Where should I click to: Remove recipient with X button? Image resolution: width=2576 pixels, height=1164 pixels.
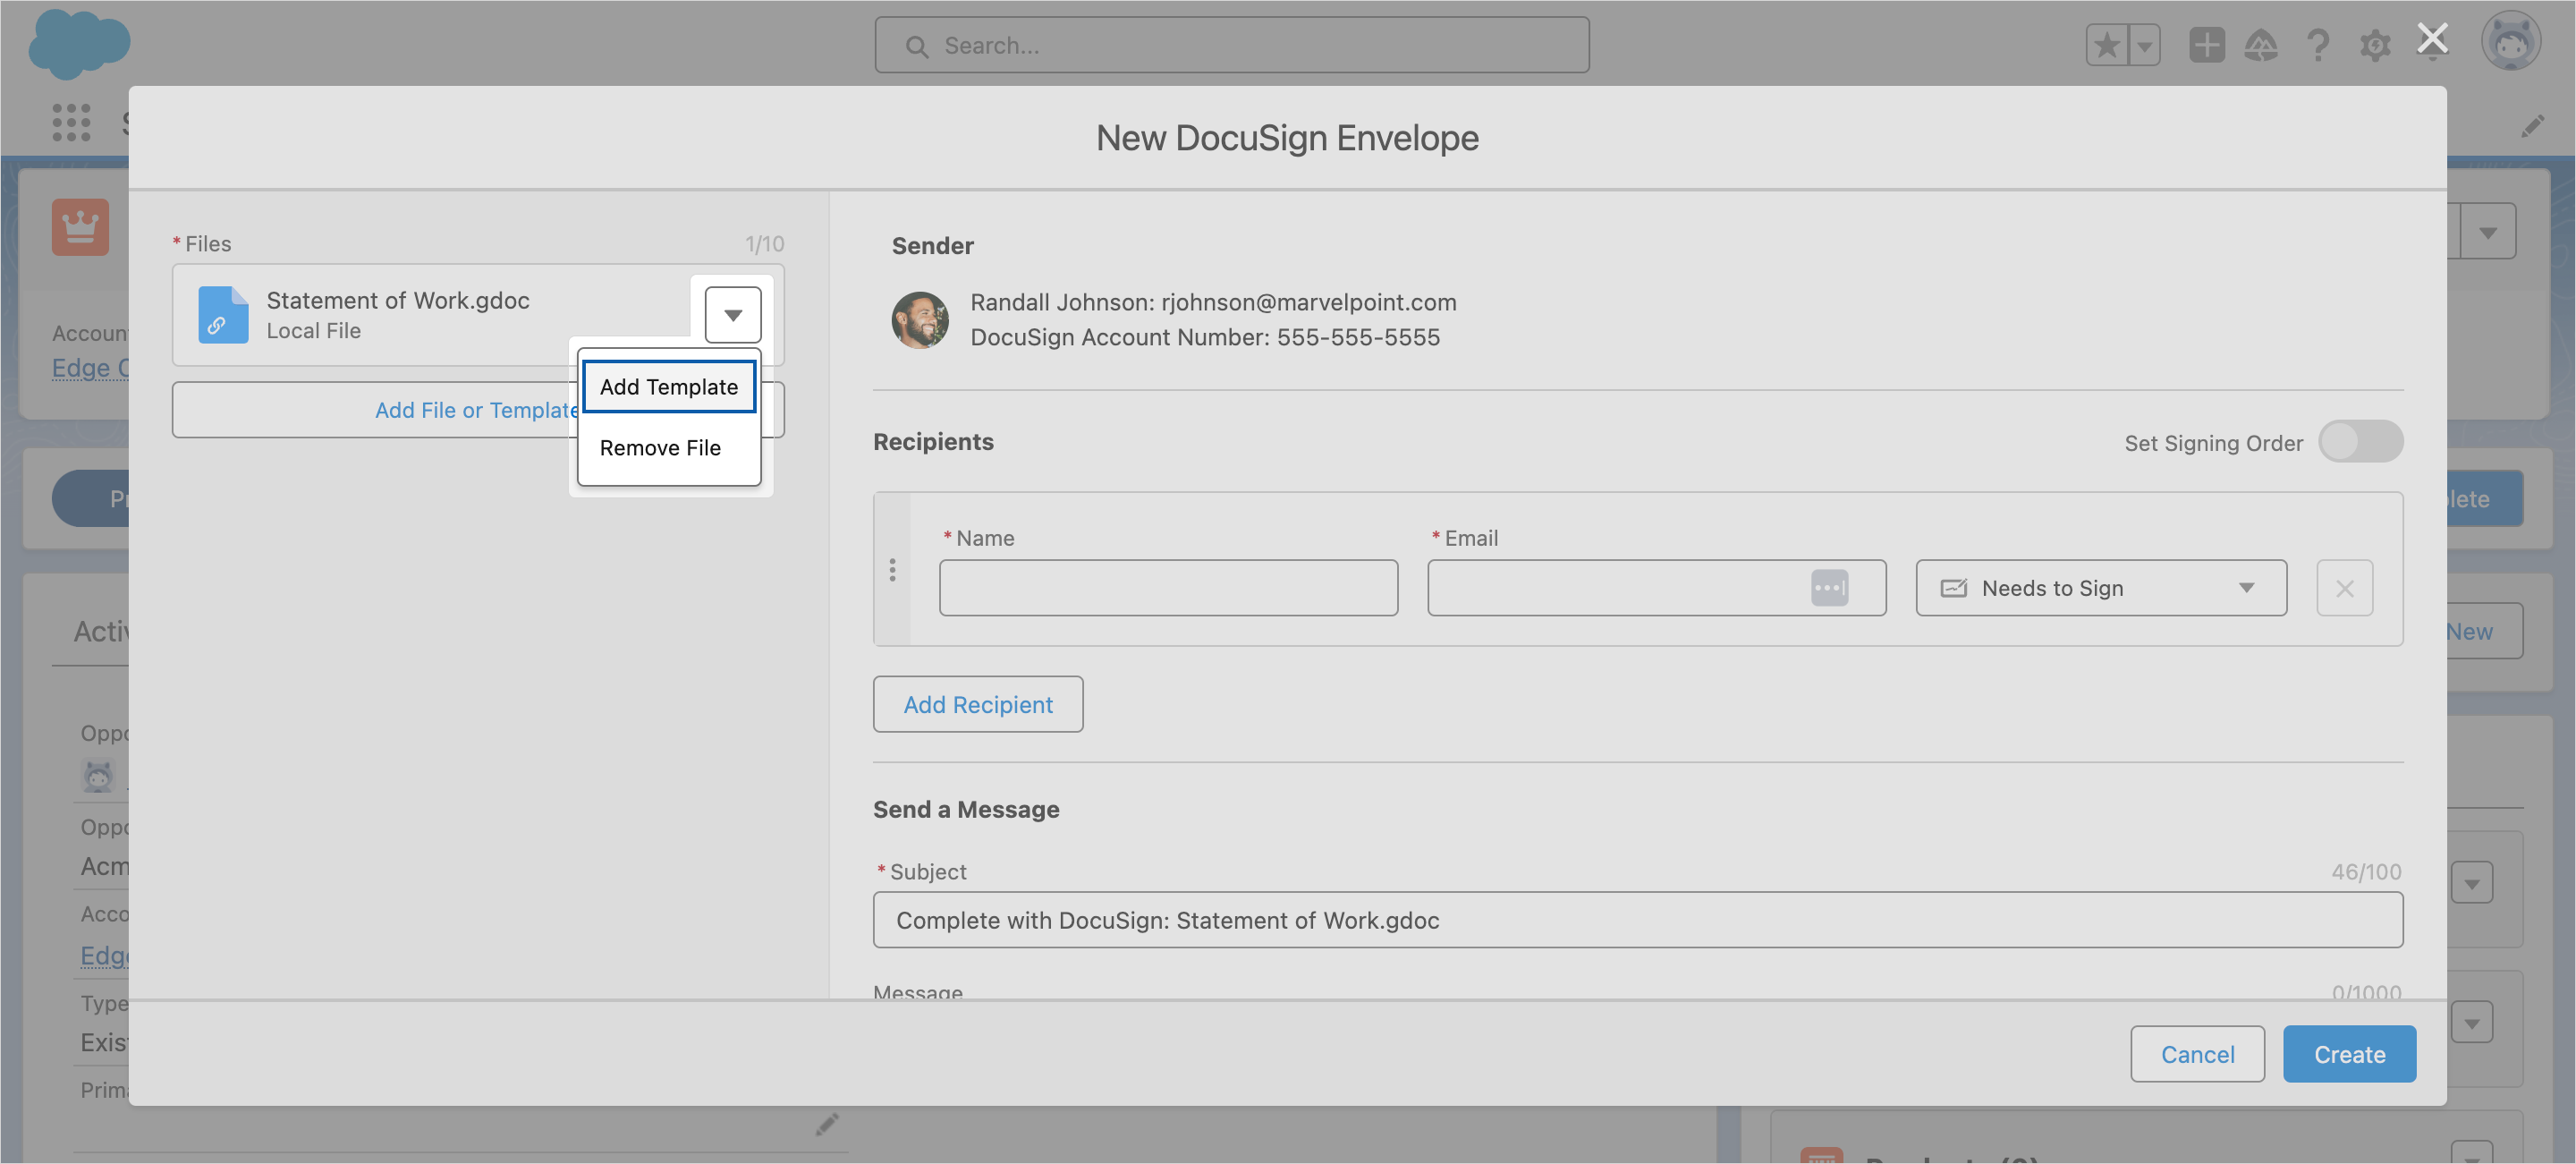[x=2344, y=588]
